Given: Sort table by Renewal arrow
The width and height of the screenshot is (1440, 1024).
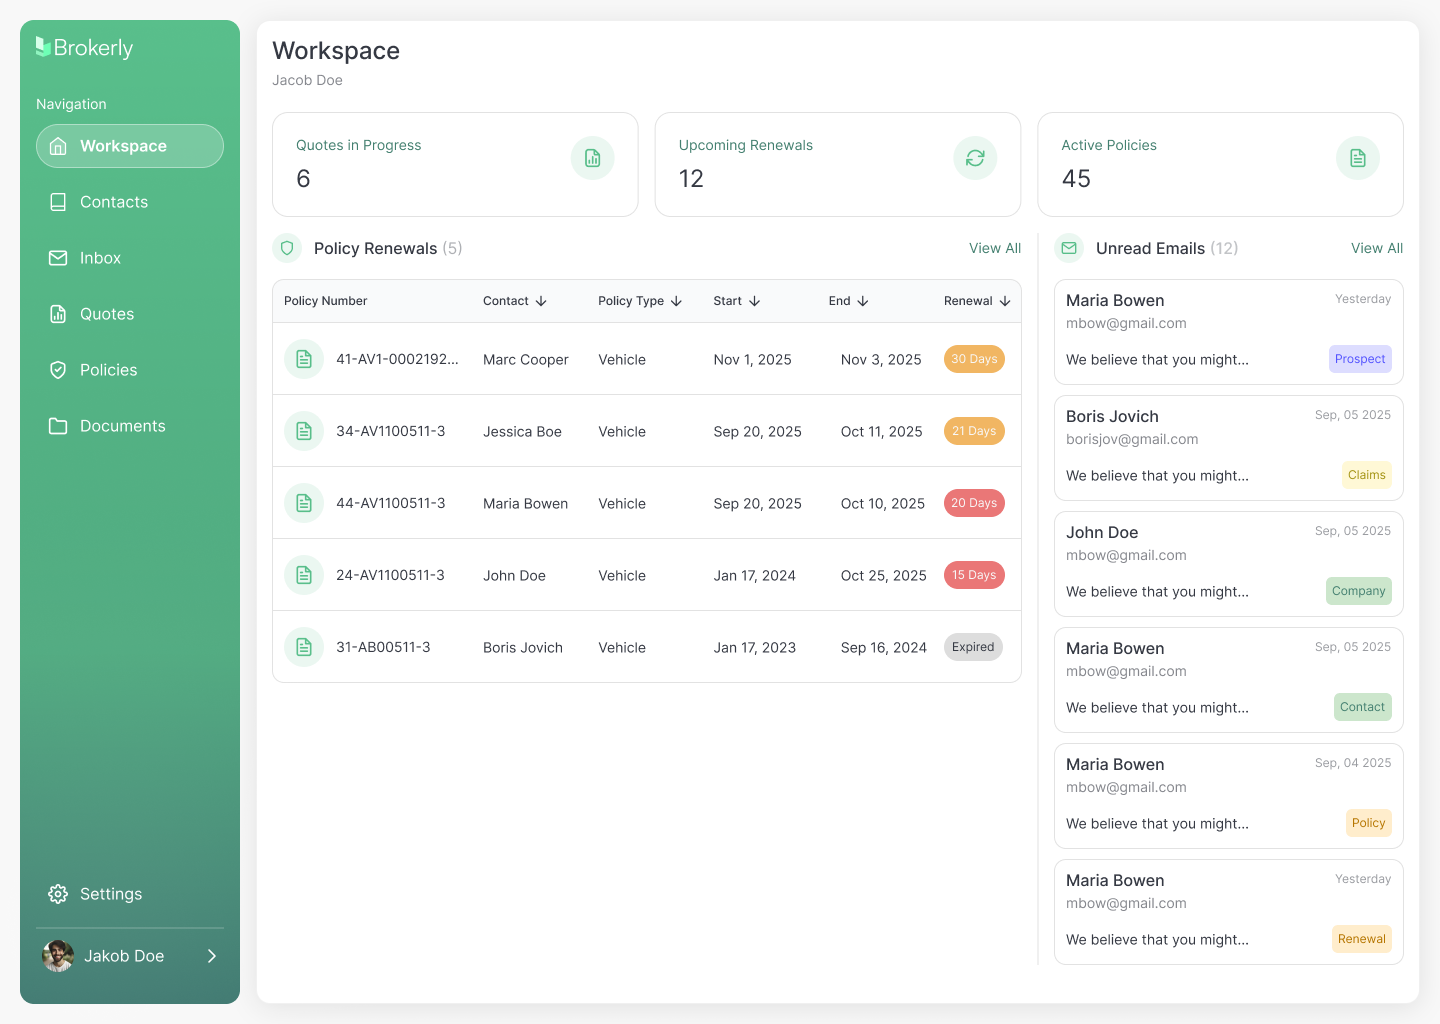Looking at the screenshot, I should 1005,301.
